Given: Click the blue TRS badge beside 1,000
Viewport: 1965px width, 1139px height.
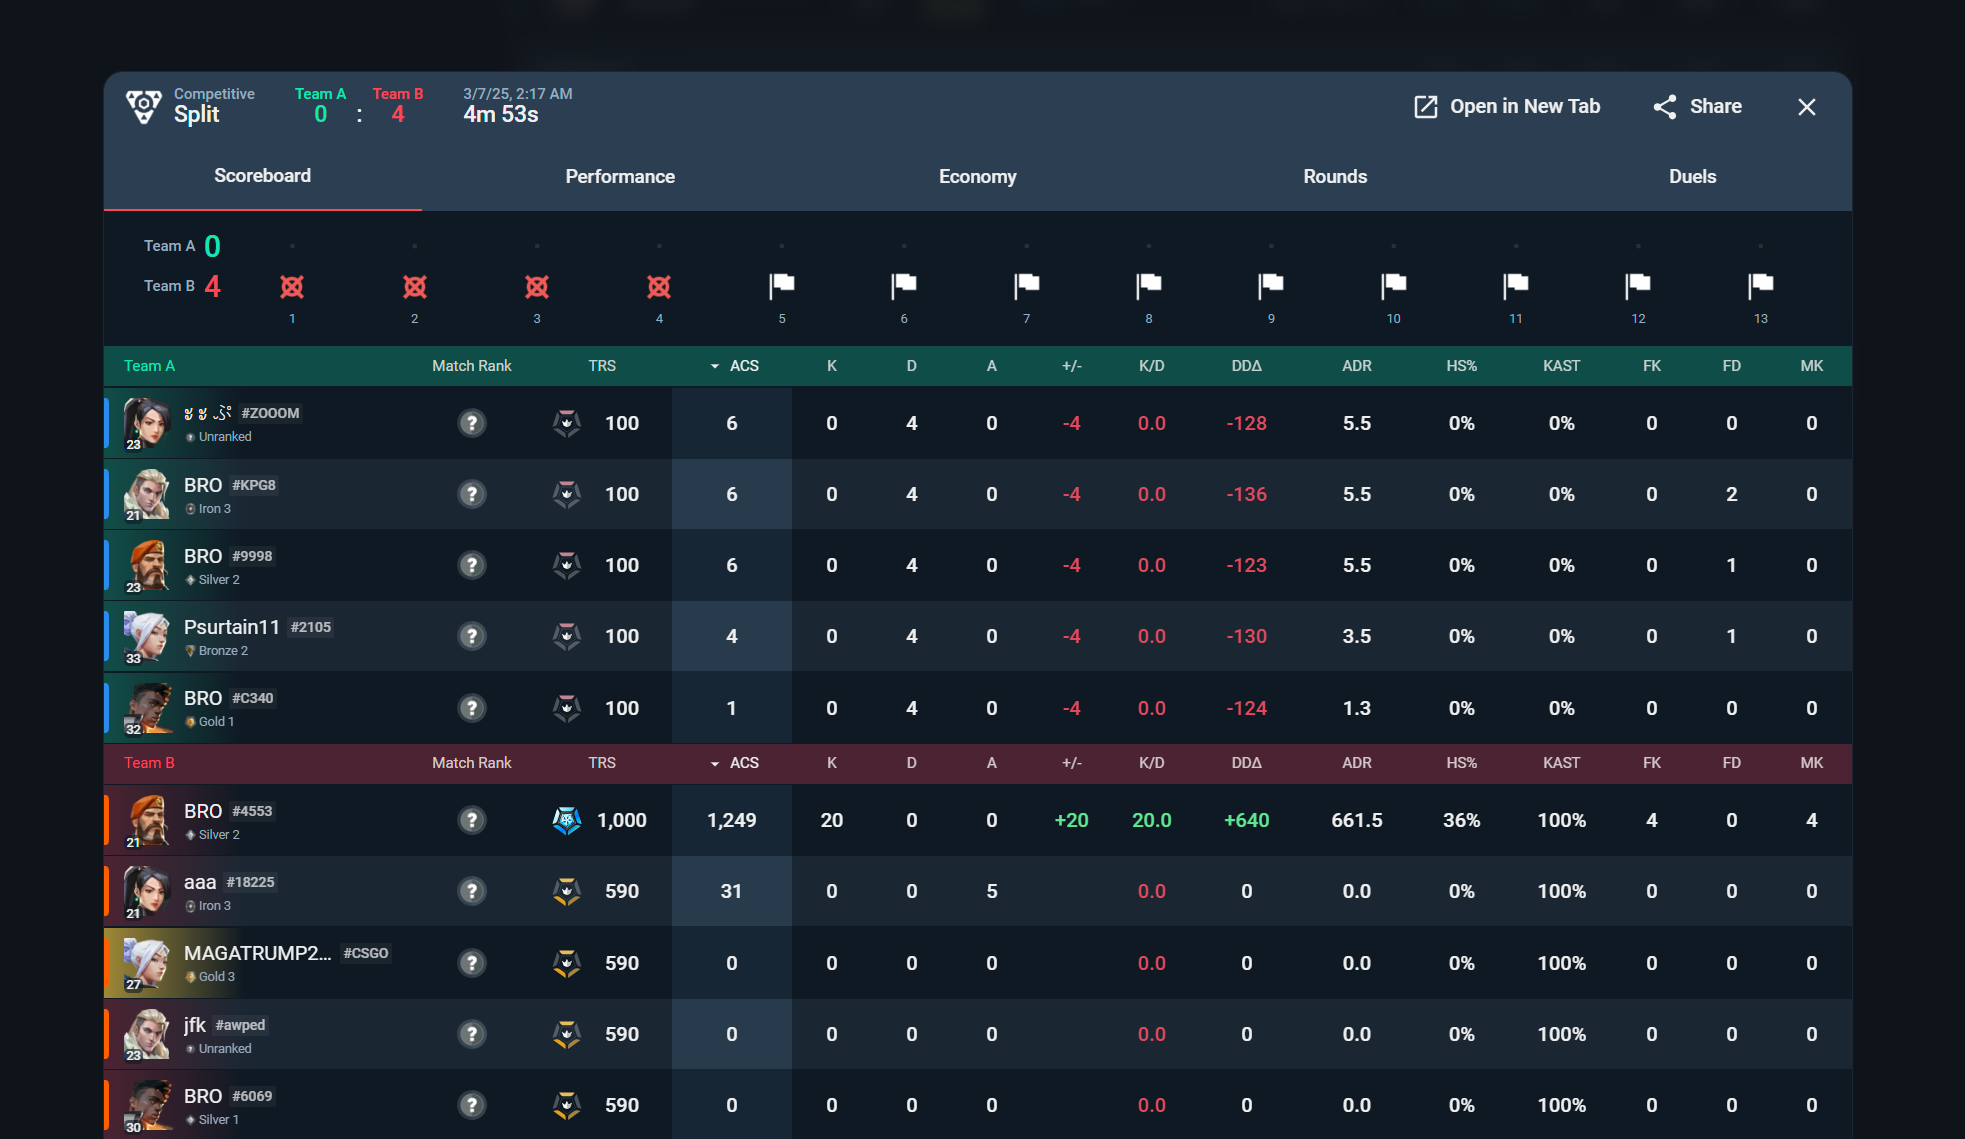Looking at the screenshot, I should point(567,820).
